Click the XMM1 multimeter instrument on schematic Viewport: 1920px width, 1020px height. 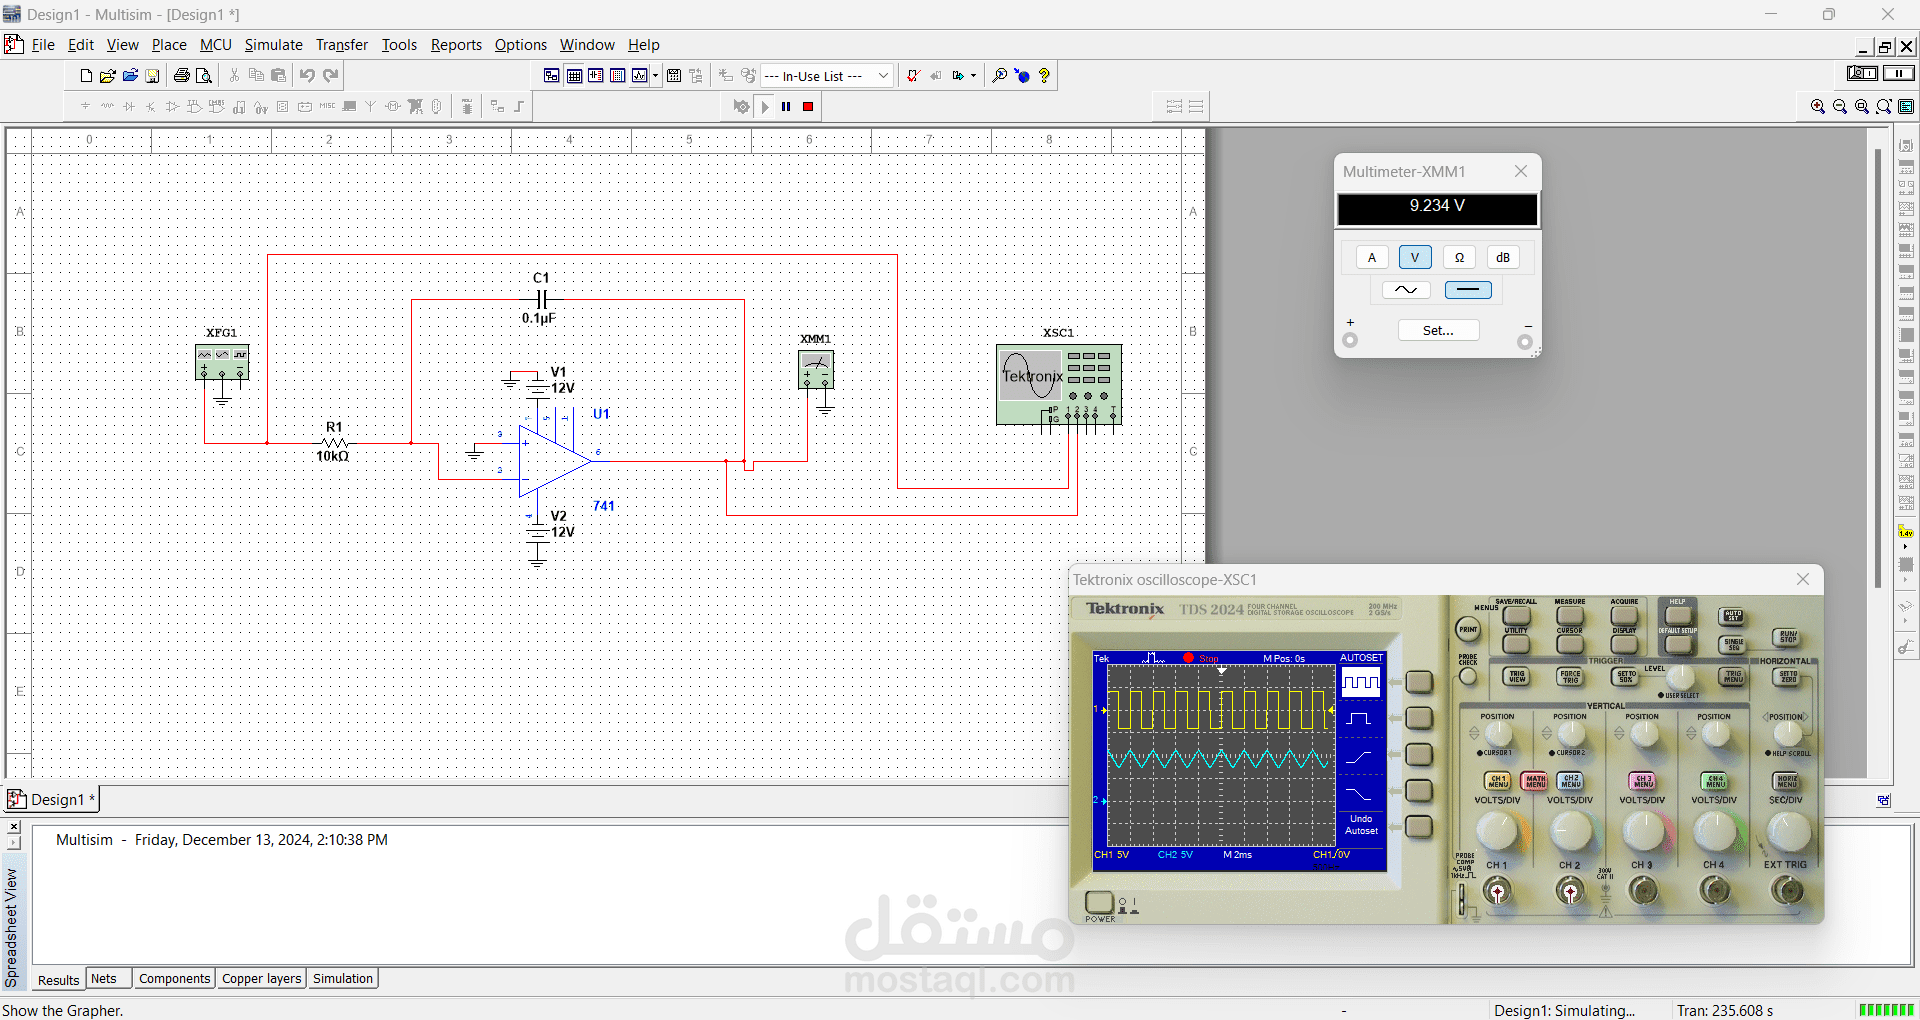pos(816,370)
